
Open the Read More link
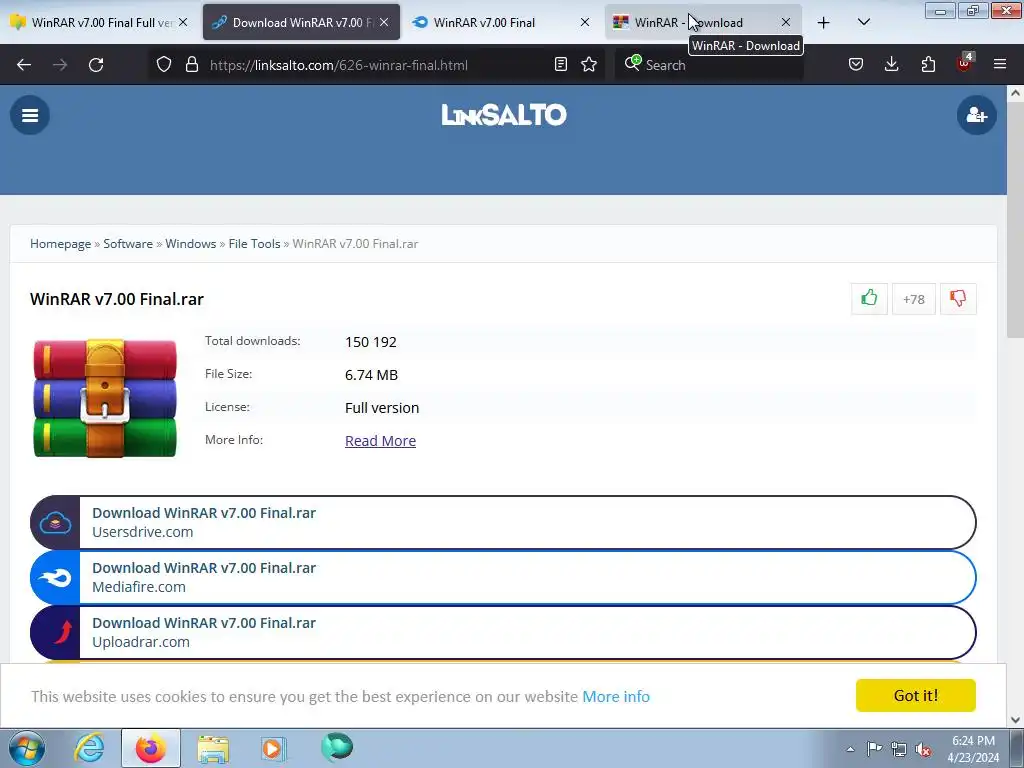380,441
